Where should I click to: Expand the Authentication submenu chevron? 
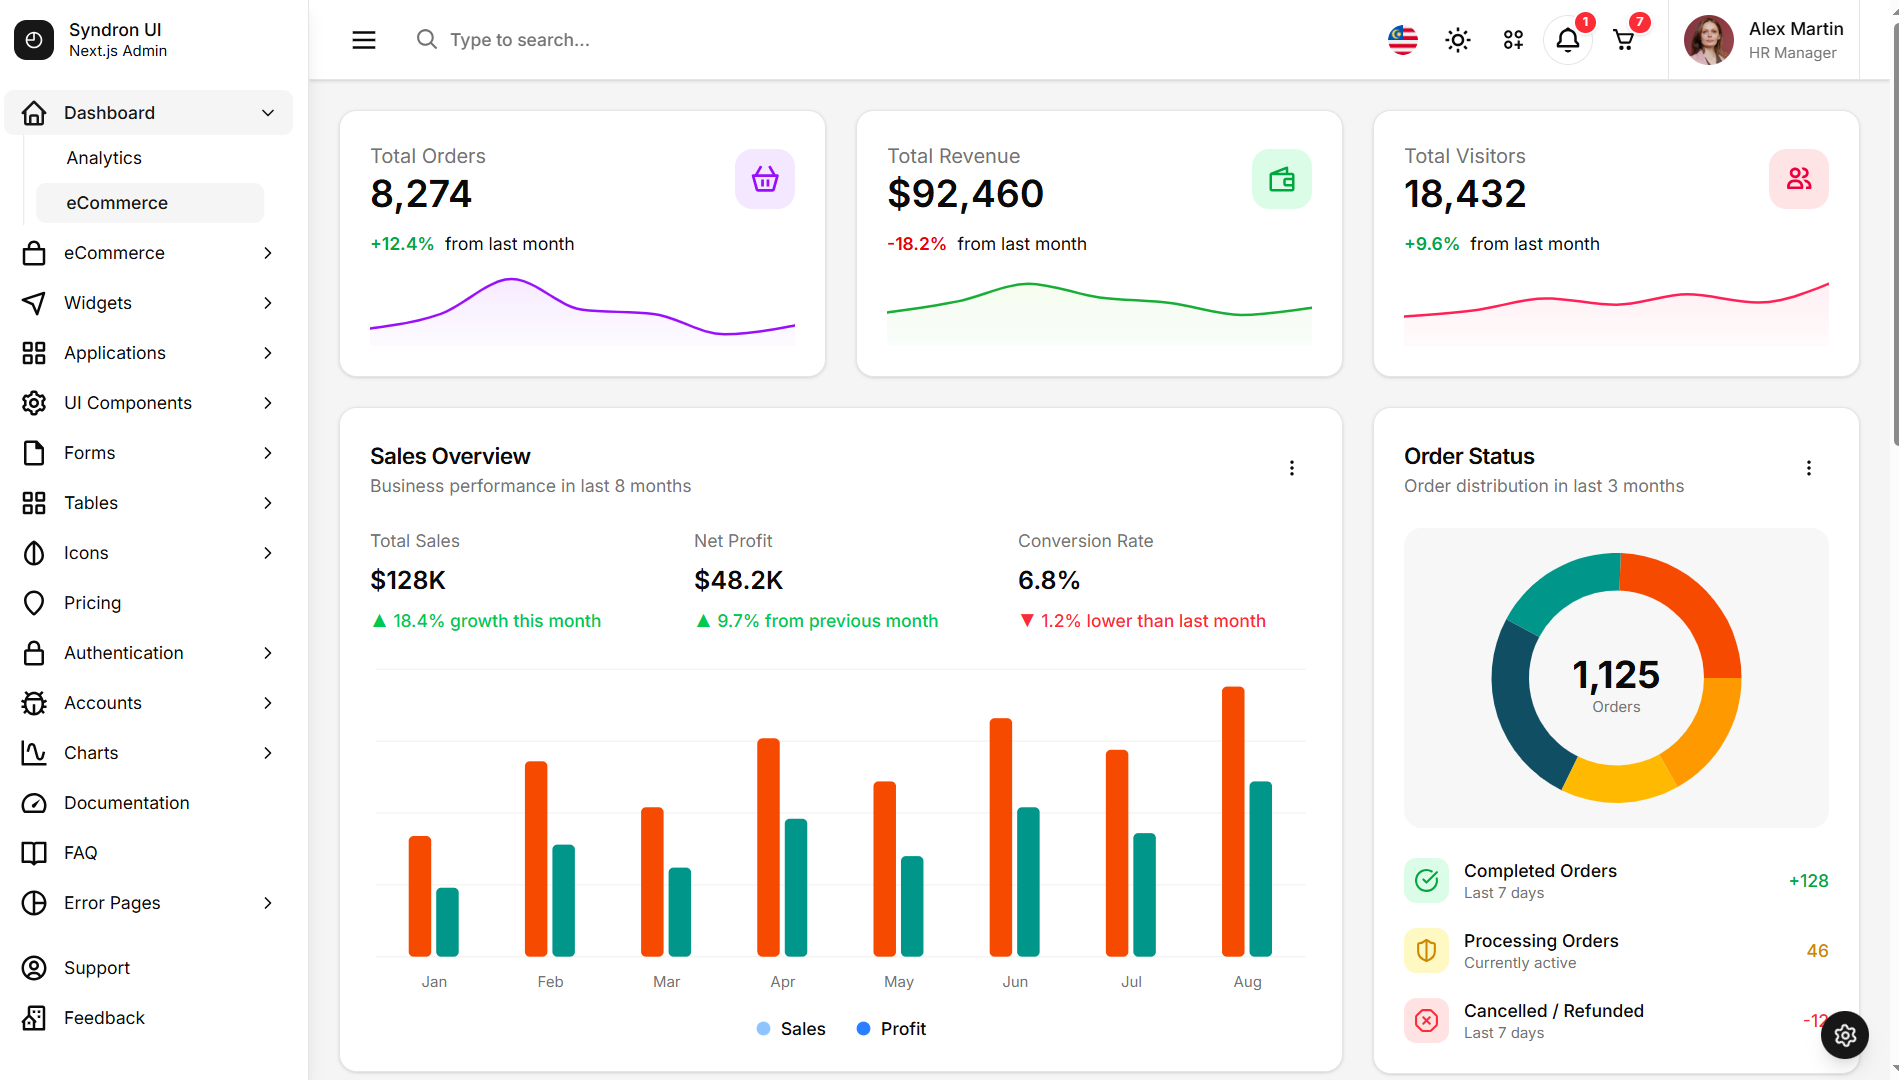pos(268,653)
